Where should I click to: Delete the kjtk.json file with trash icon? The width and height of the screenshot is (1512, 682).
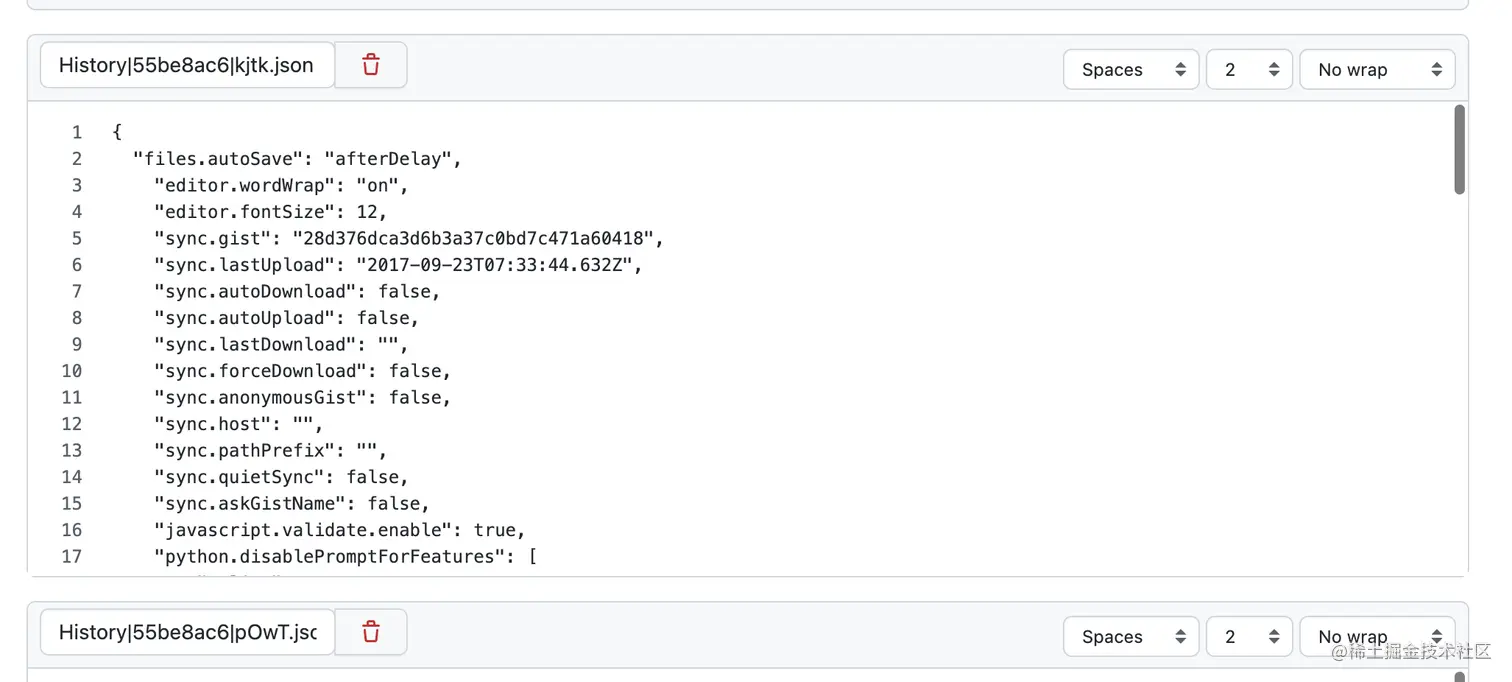(x=371, y=65)
